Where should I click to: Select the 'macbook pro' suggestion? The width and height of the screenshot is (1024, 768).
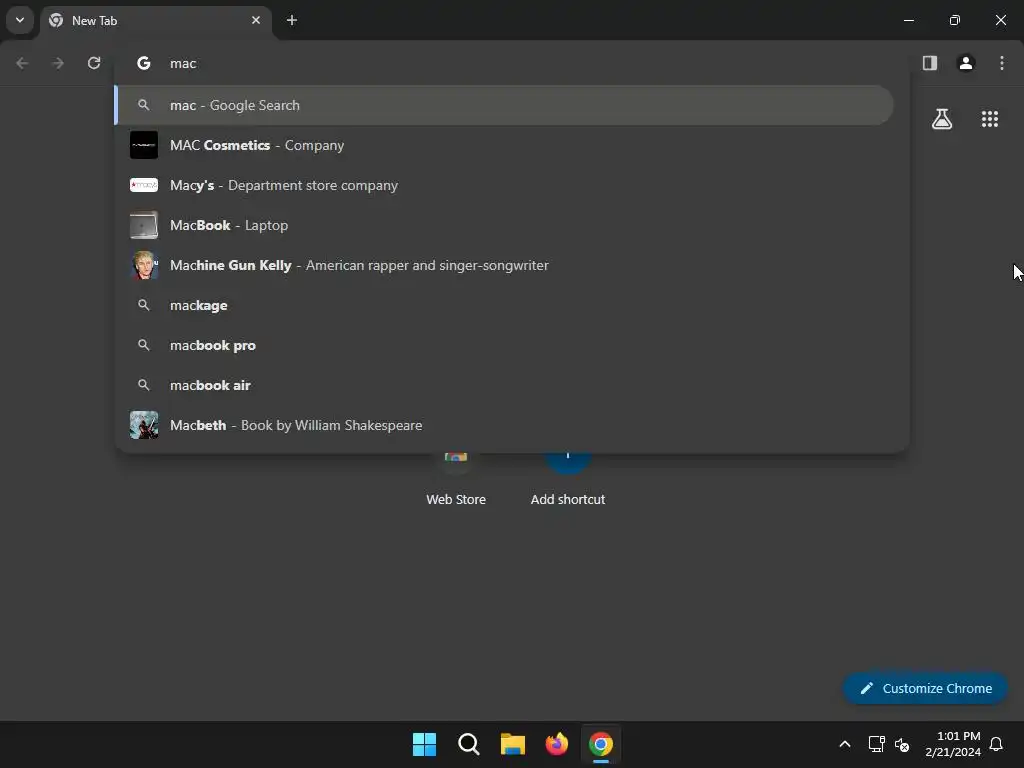tap(504, 345)
